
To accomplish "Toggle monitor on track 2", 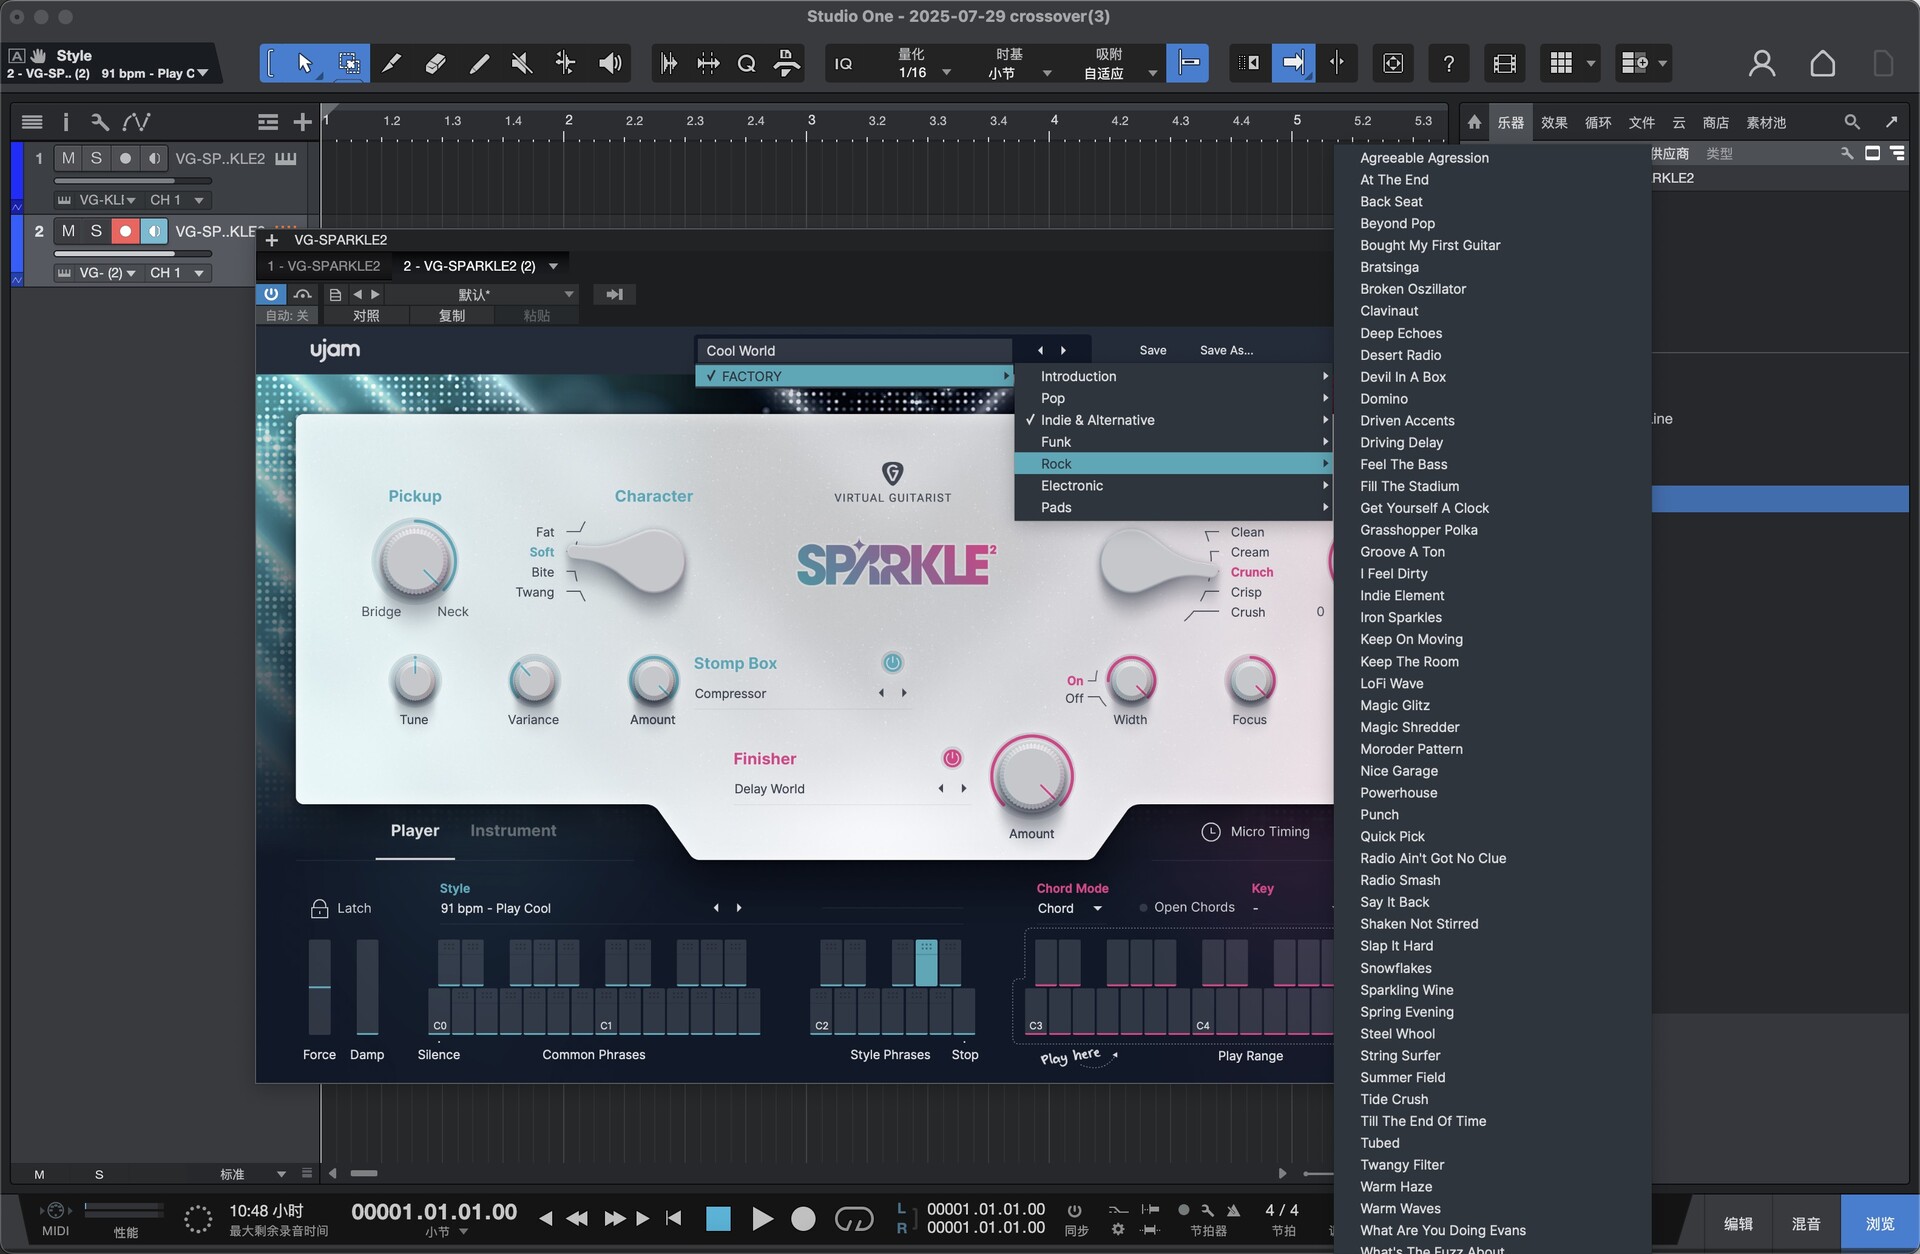I will tap(154, 231).
